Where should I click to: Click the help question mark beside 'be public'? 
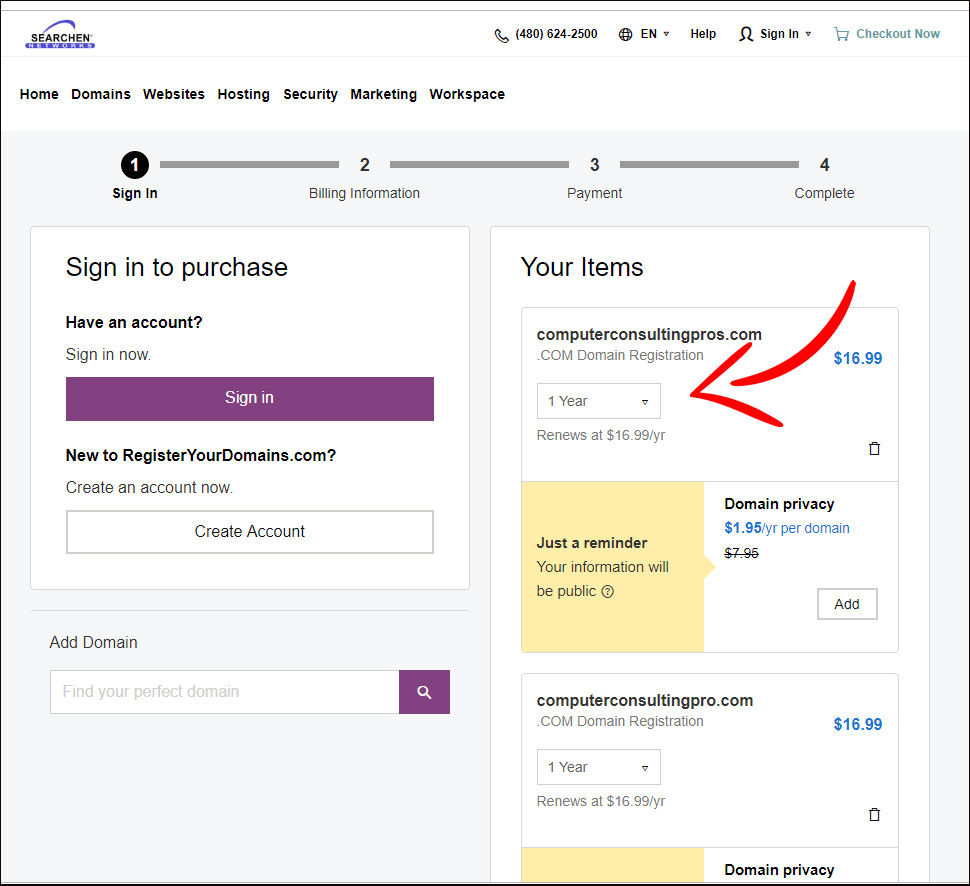(608, 591)
